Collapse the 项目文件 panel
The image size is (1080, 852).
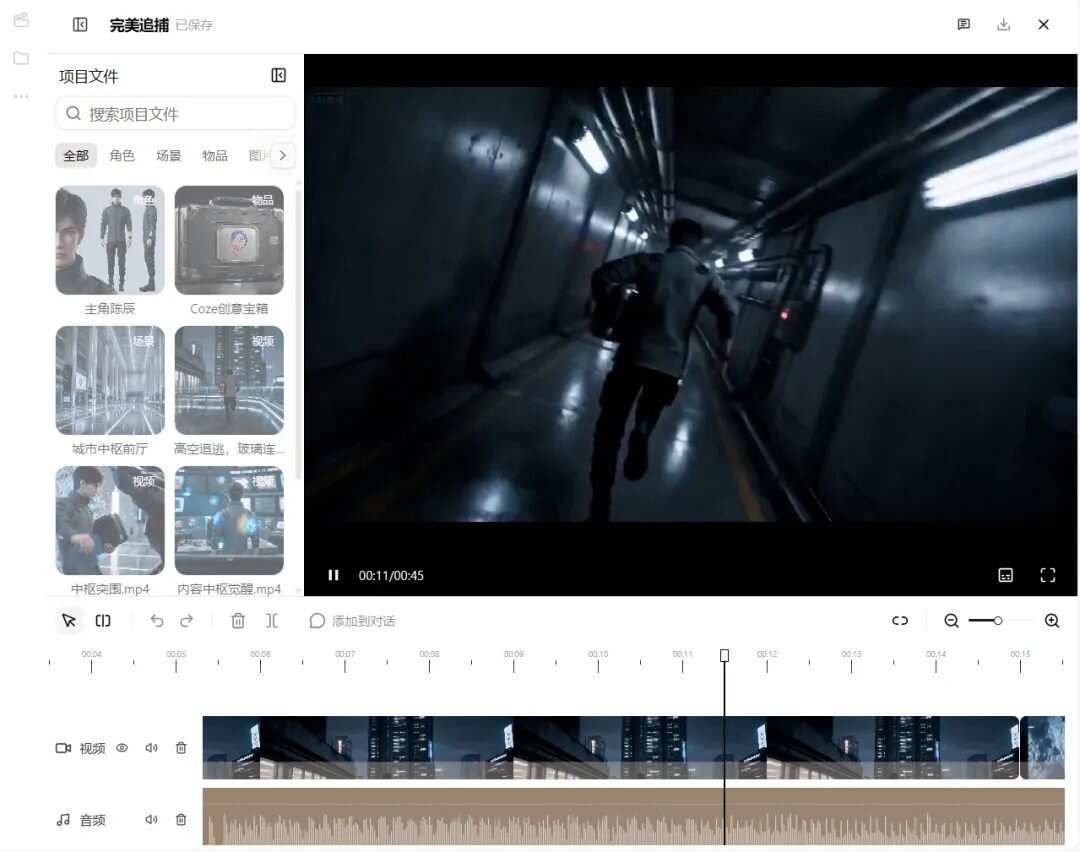(x=278, y=75)
